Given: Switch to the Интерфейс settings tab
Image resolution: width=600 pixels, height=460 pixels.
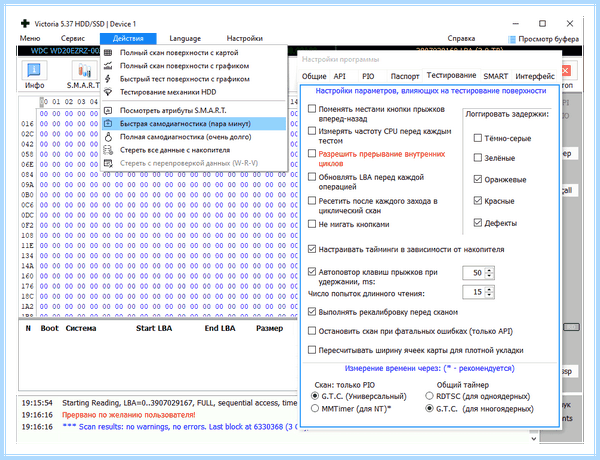Looking at the screenshot, I should tap(535, 76).
